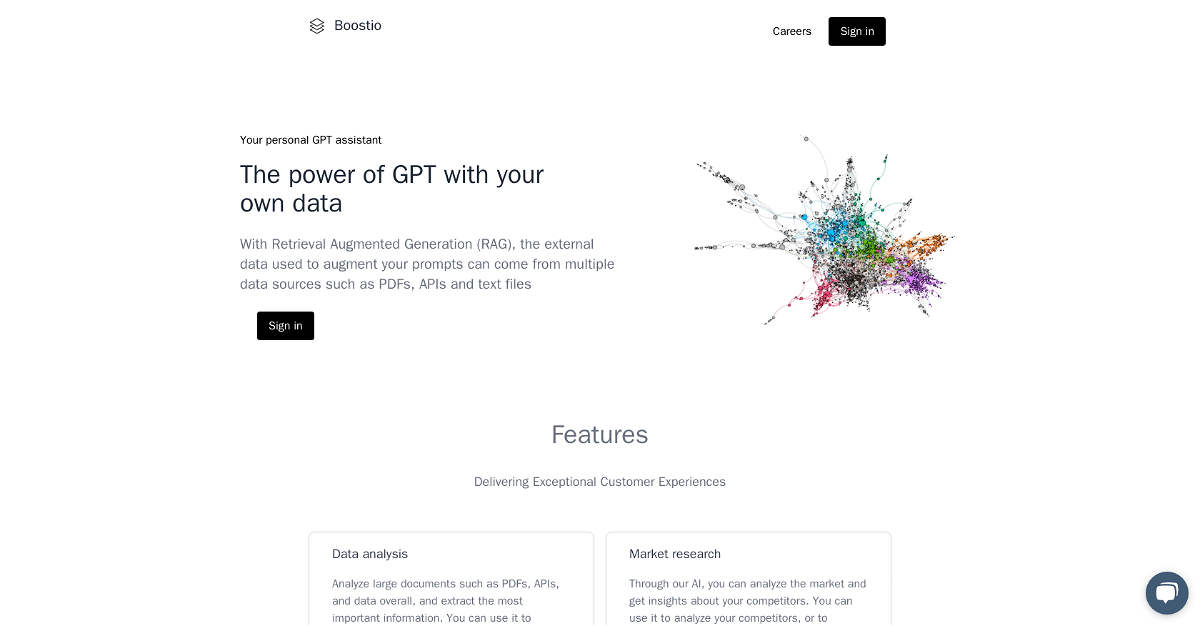
Task: Click the Retrieval Augmented Generation description paragraph
Action: pyautogui.click(x=427, y=264)
